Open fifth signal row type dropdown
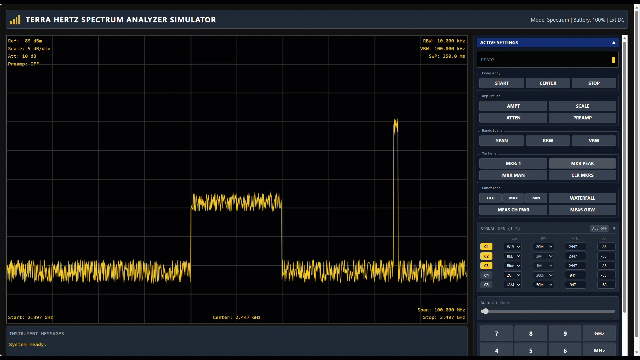Viewport: 640px width, 360px height. (513, 284)
